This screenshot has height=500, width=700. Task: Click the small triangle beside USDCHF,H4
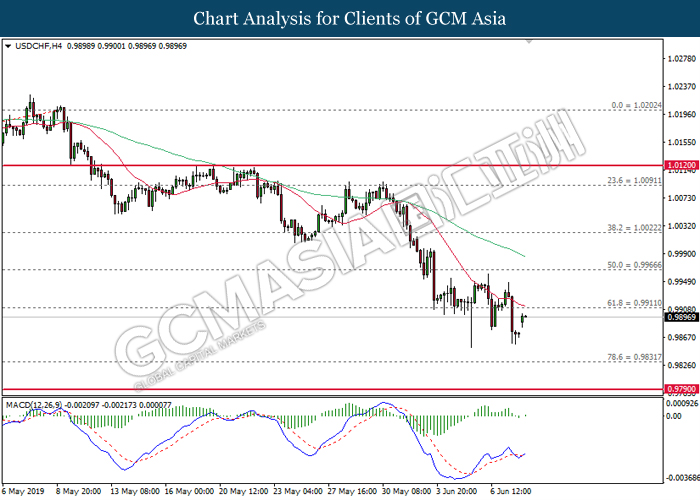click(8, 46)
